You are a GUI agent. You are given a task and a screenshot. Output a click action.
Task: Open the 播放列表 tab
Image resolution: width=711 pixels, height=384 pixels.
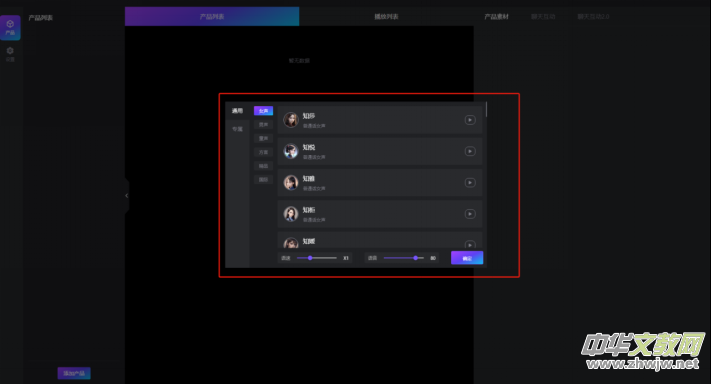(x=386, y=17)
